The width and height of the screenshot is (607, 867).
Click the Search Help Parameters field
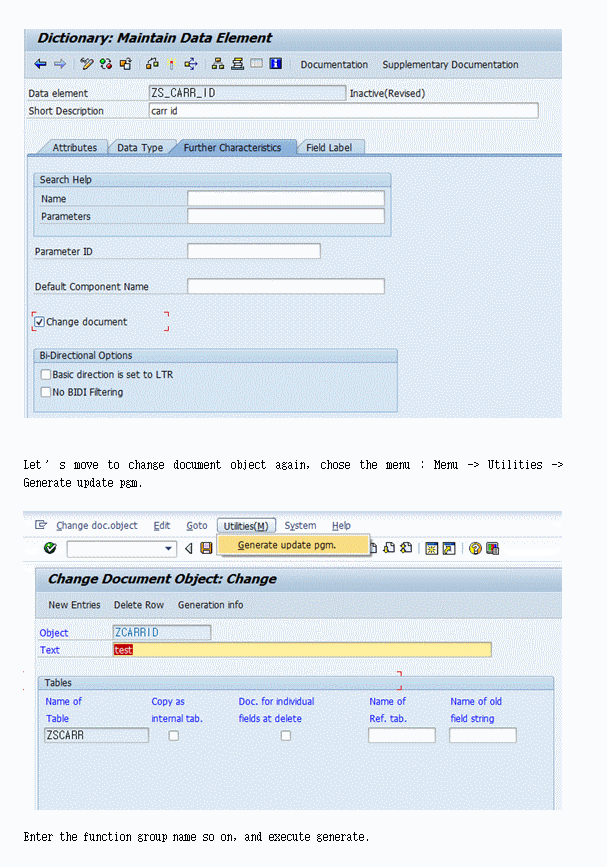pyautogui.click(x=286, y=216)
